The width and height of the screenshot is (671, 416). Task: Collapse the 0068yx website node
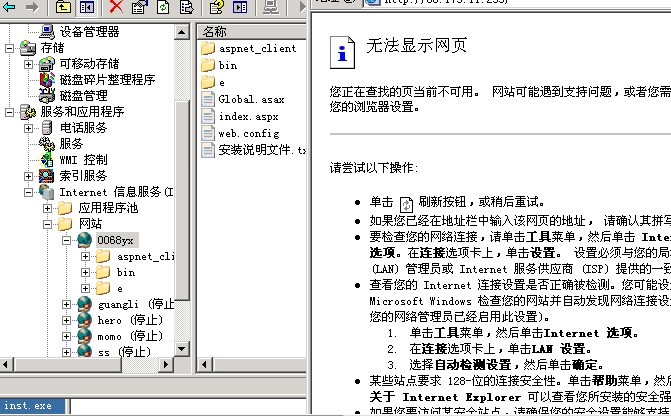click(67, 241)
